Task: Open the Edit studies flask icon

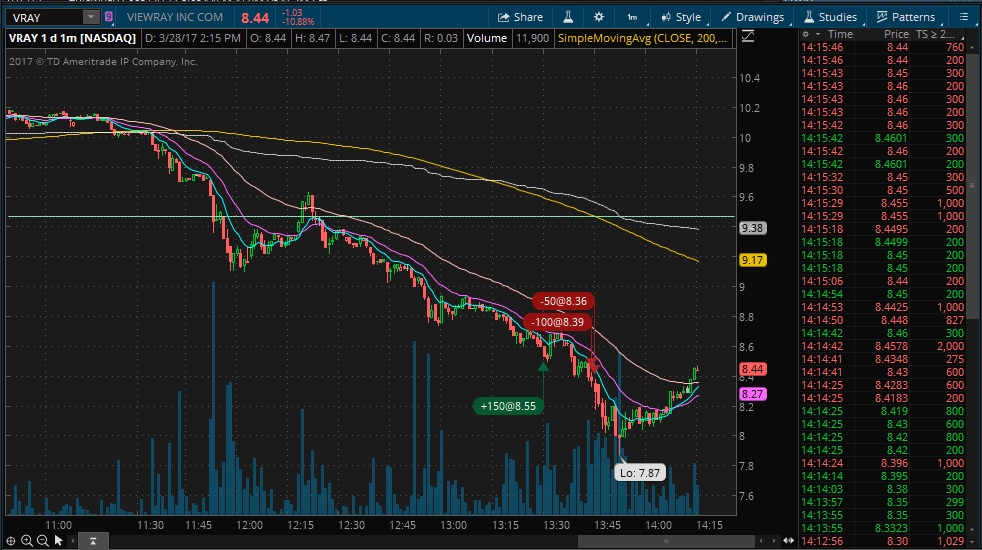Action: tap(568, 17)
